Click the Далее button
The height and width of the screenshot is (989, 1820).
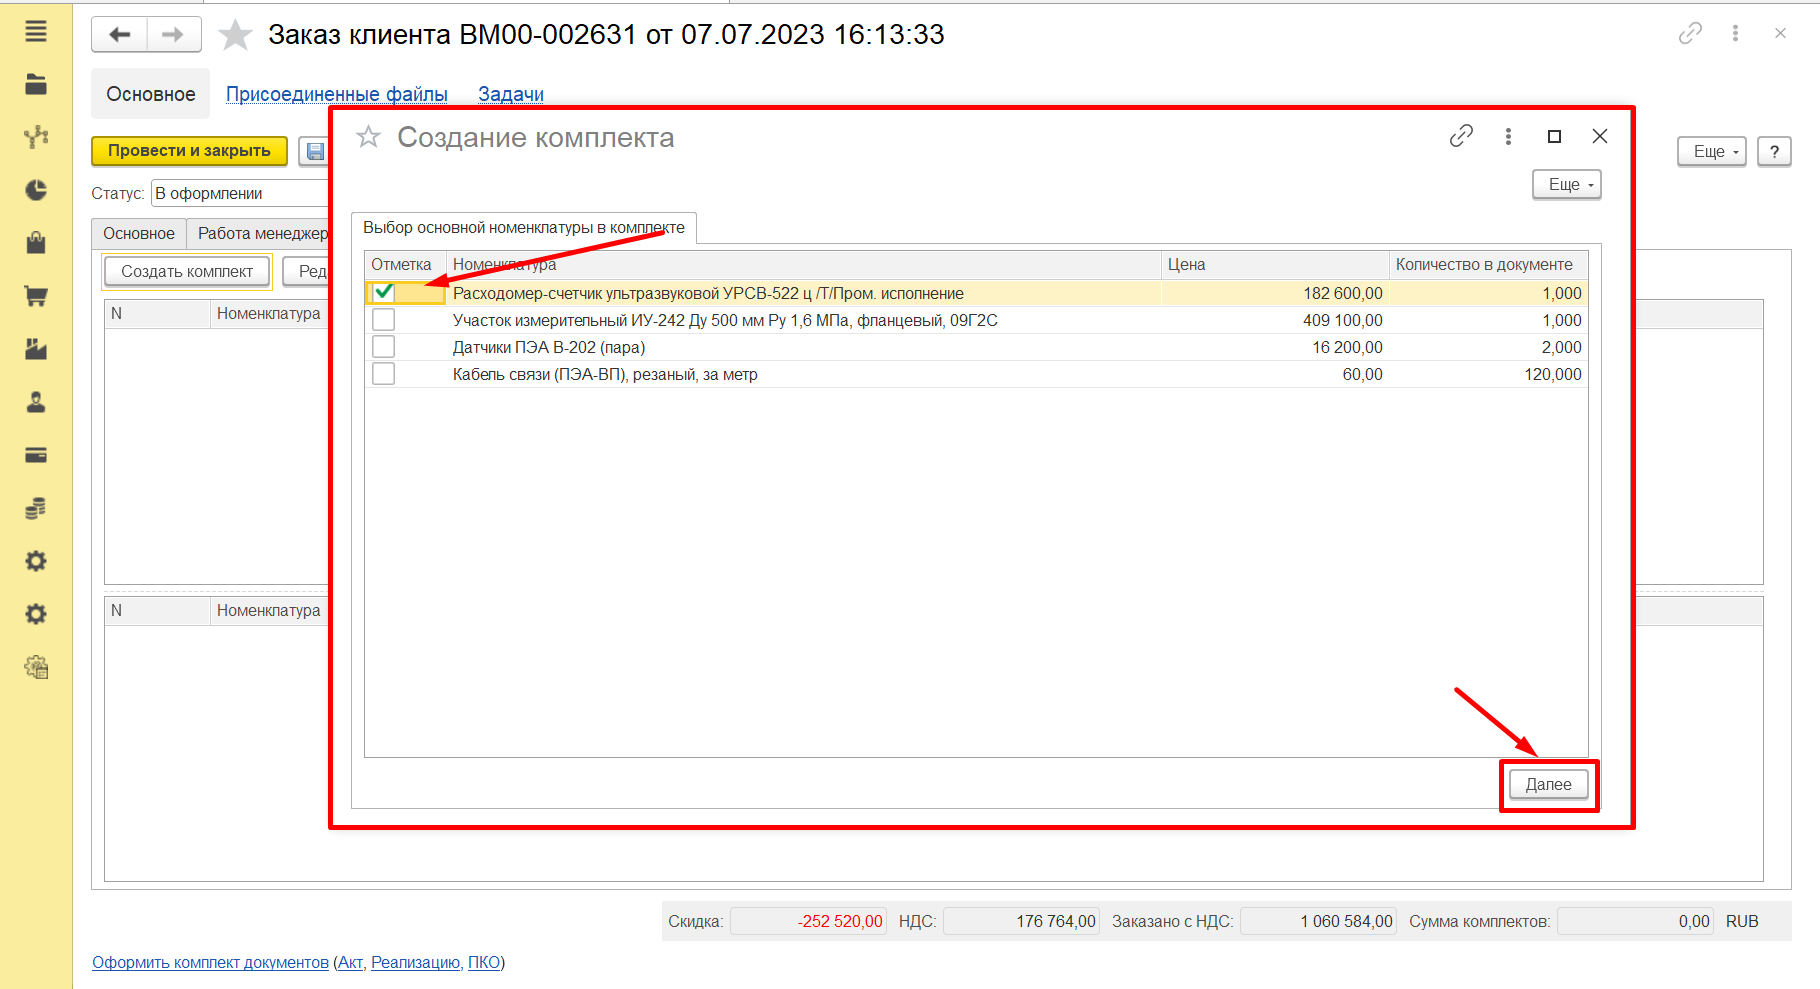pyautogui.click(x=1549, y=785)
